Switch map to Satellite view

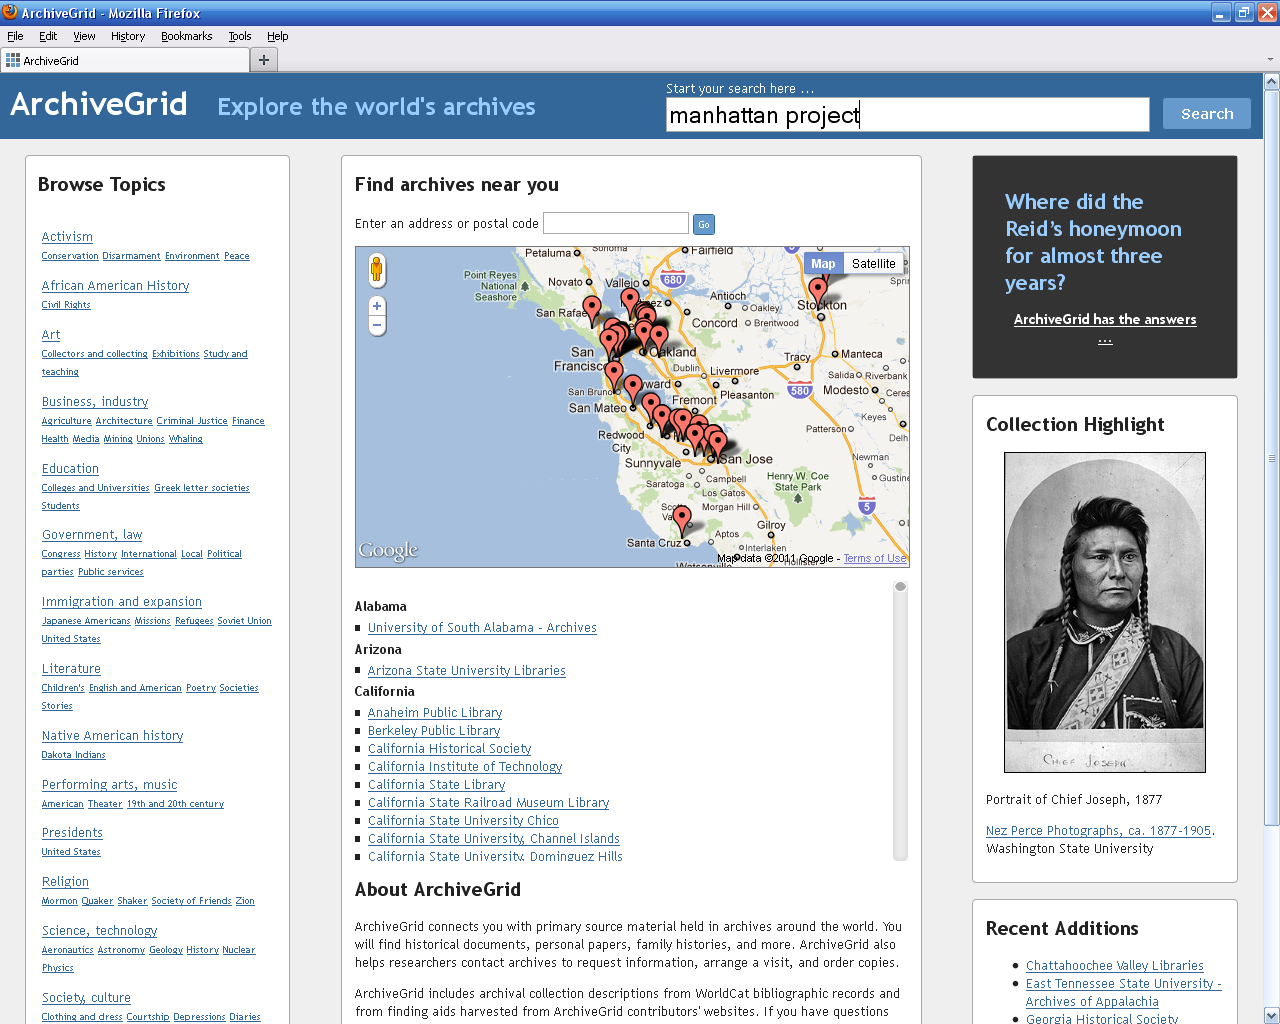click(x=873, y=264)
